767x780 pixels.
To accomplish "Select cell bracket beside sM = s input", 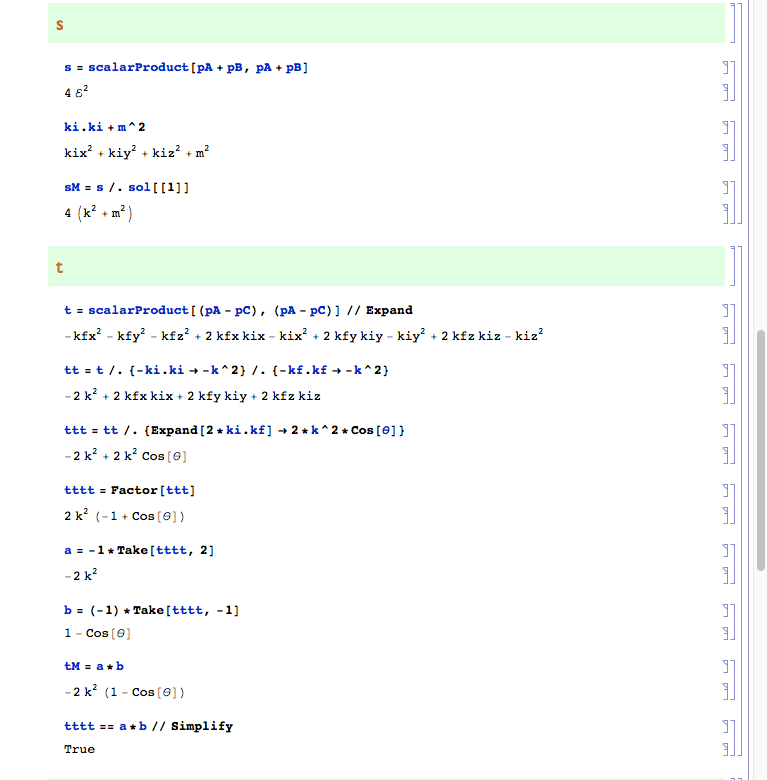I will click(x=726, y=188).
